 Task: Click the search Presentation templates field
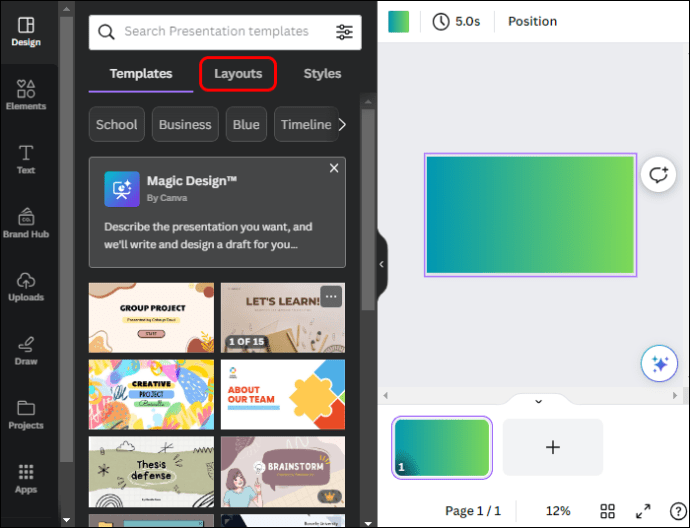[225, 32]
